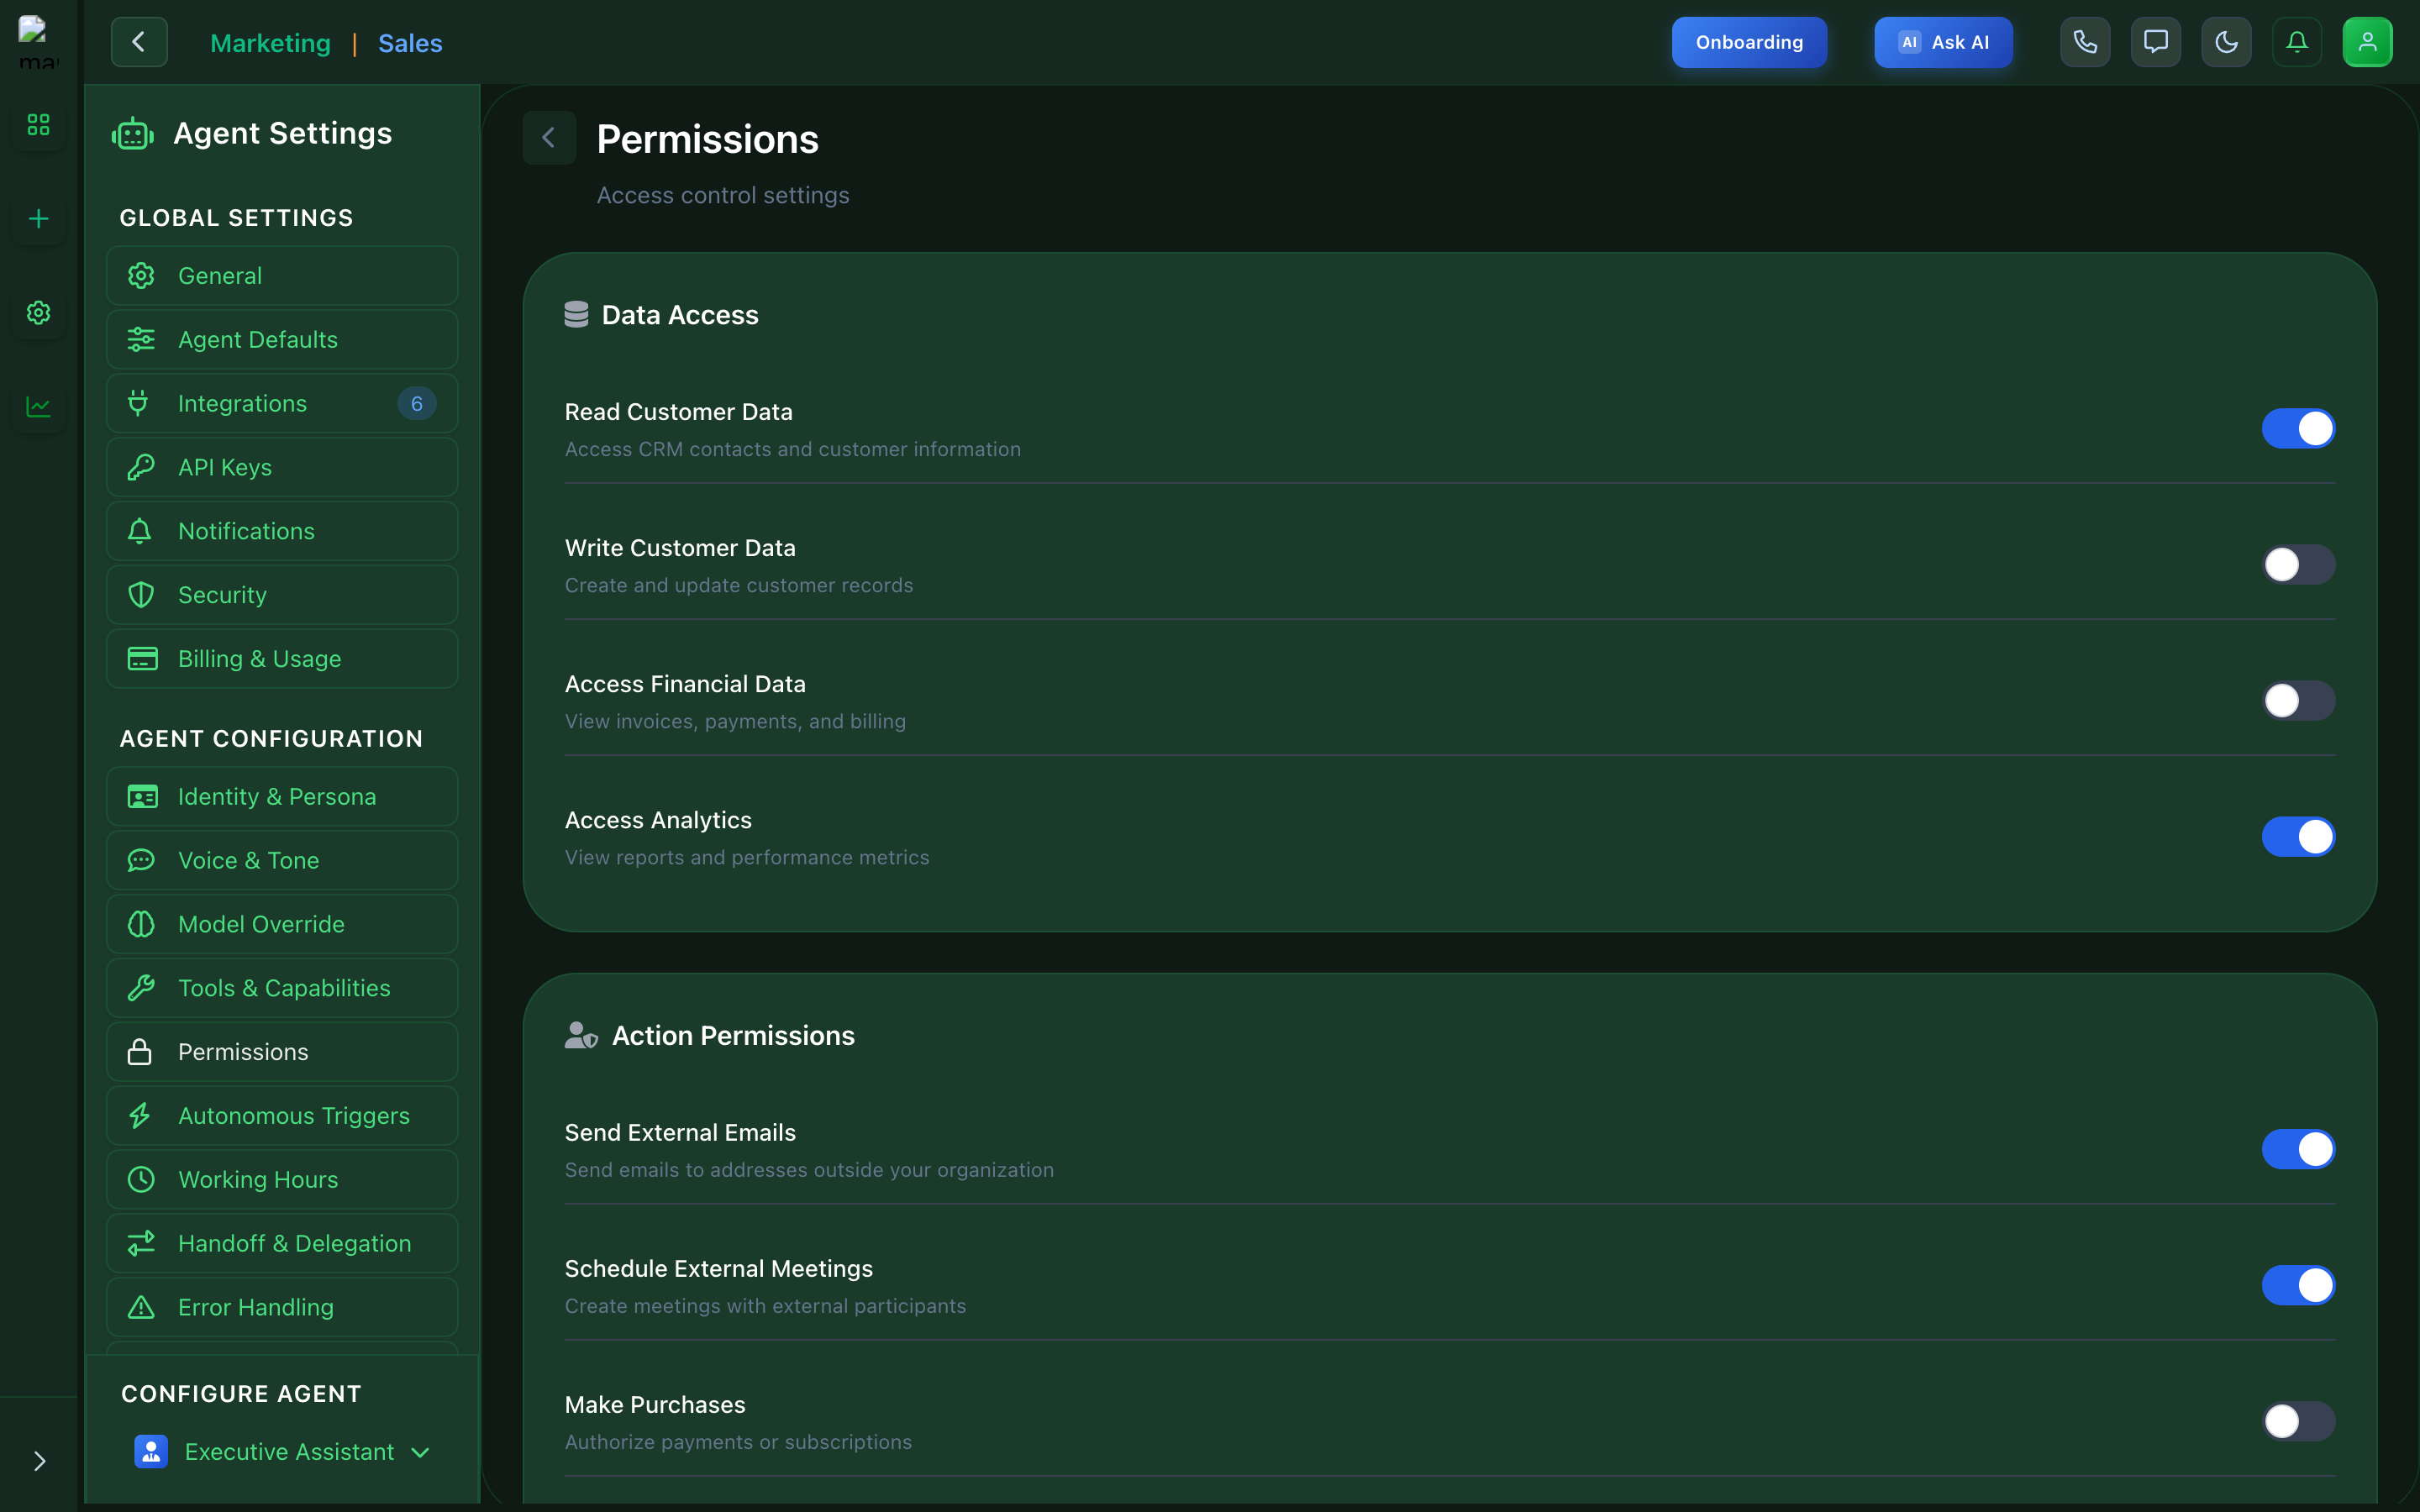Click the robot icon beside Agent Settings
Screen dimensions: 2420x1512
tap(133, 134)
